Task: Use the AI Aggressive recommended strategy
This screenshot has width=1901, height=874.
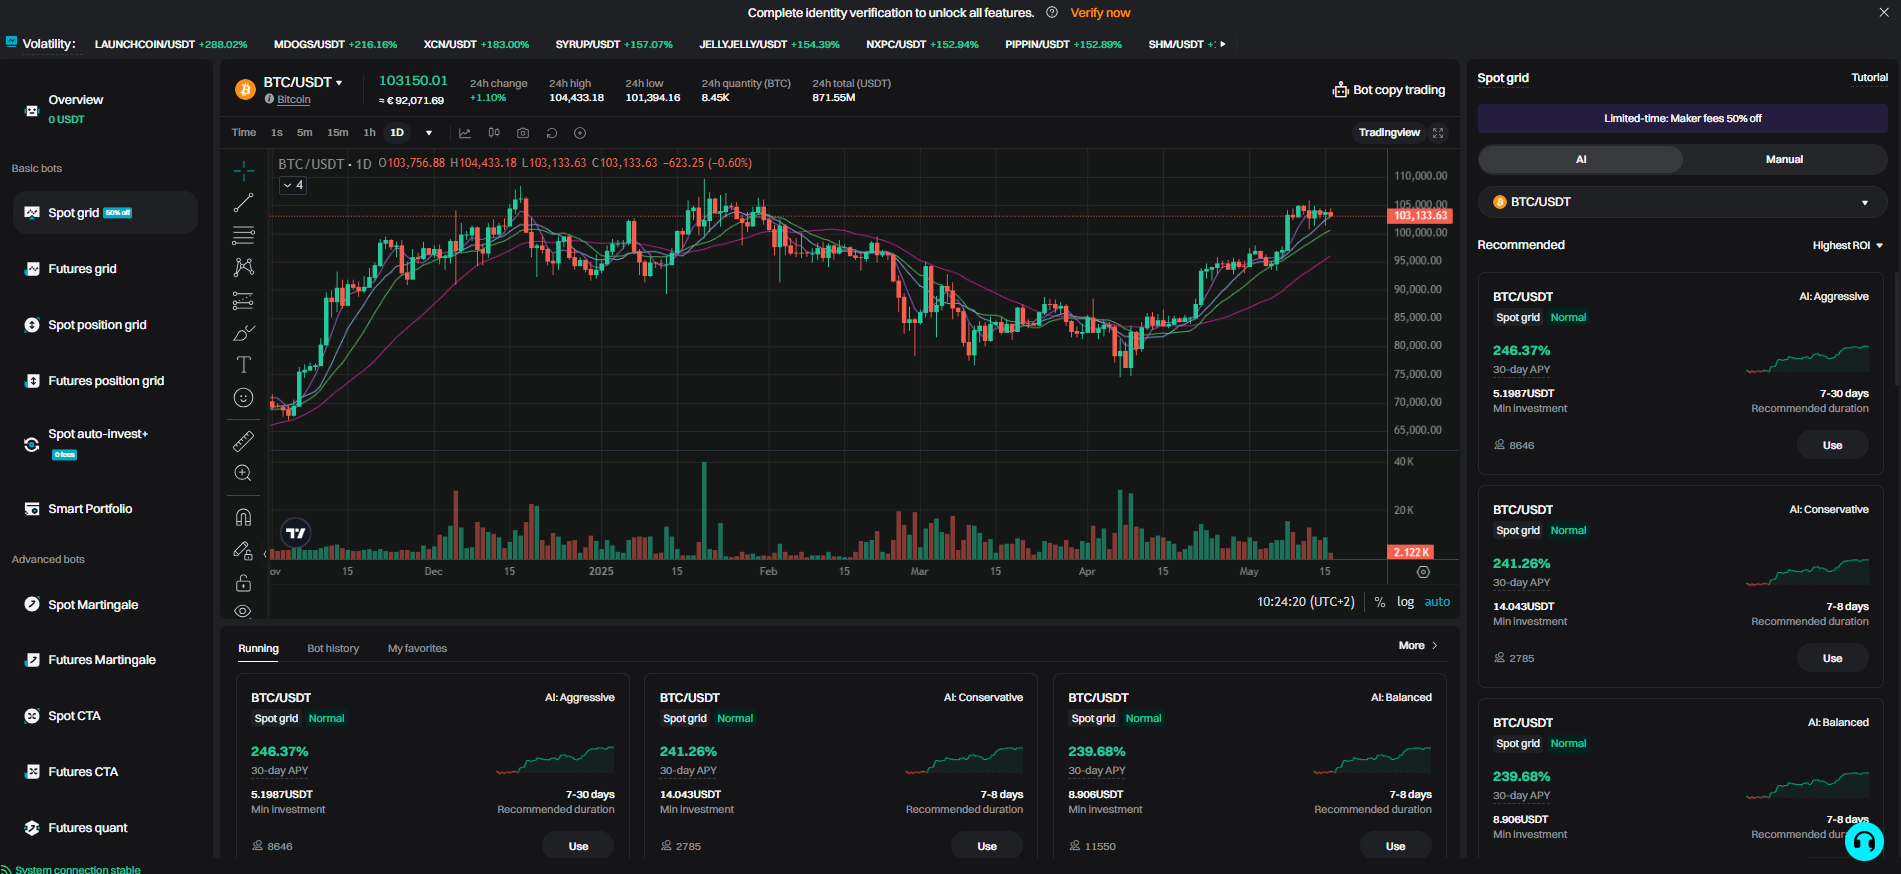Action: coord(1832,446)
